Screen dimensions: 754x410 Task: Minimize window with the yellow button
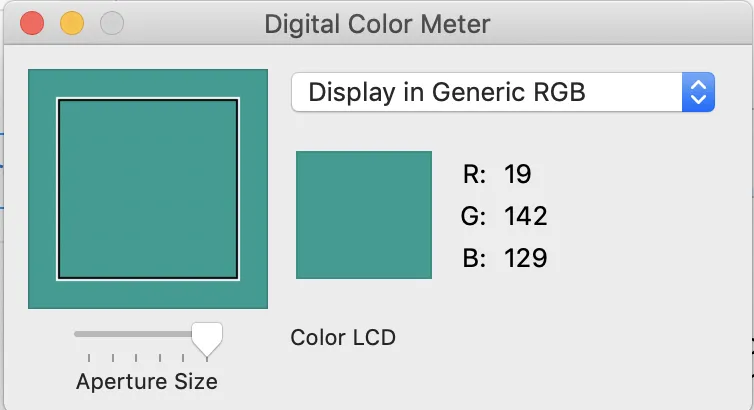72,22
